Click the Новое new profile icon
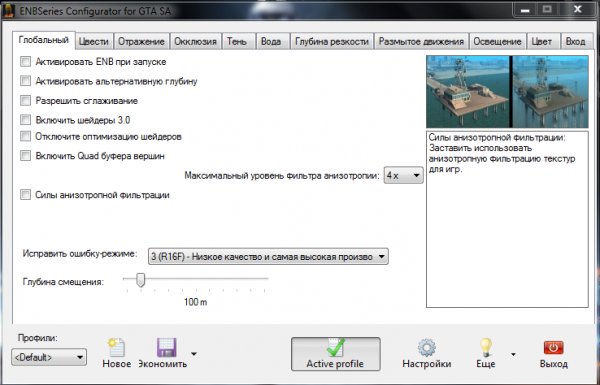 pos(116,347)
